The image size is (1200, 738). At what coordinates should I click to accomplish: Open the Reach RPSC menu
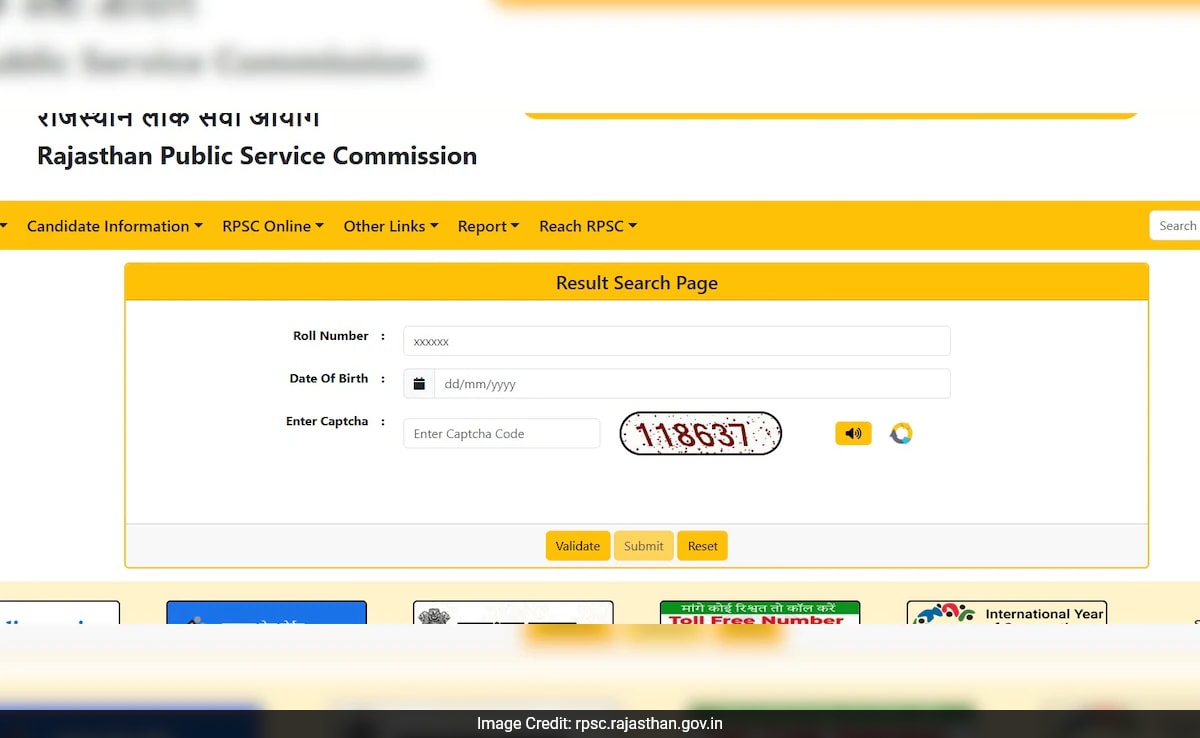[587, 226]
